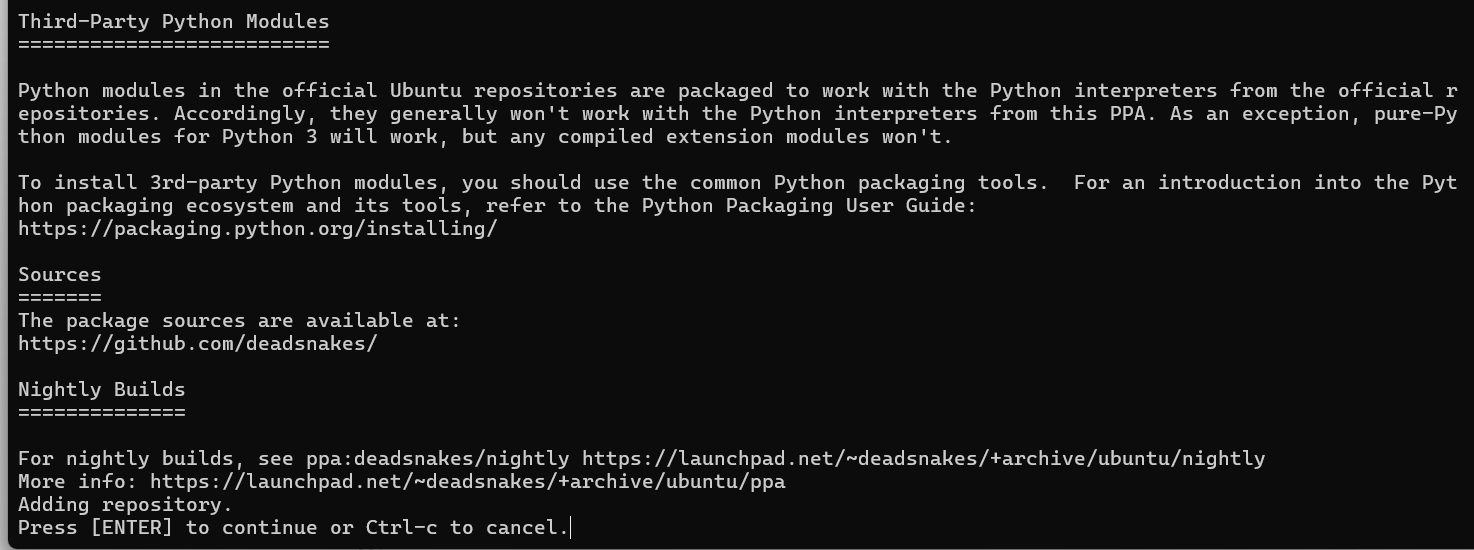Click the "ppa:deadsnakes/nightly" text

437,459
